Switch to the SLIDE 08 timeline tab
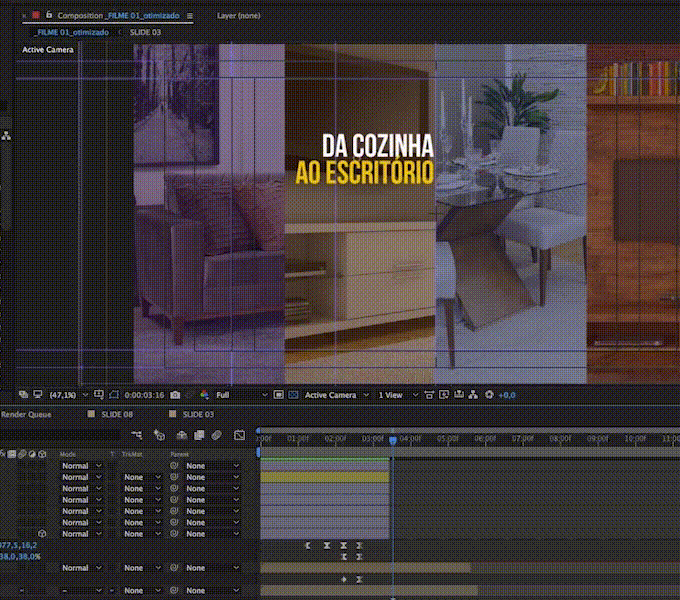 [115, 413]
